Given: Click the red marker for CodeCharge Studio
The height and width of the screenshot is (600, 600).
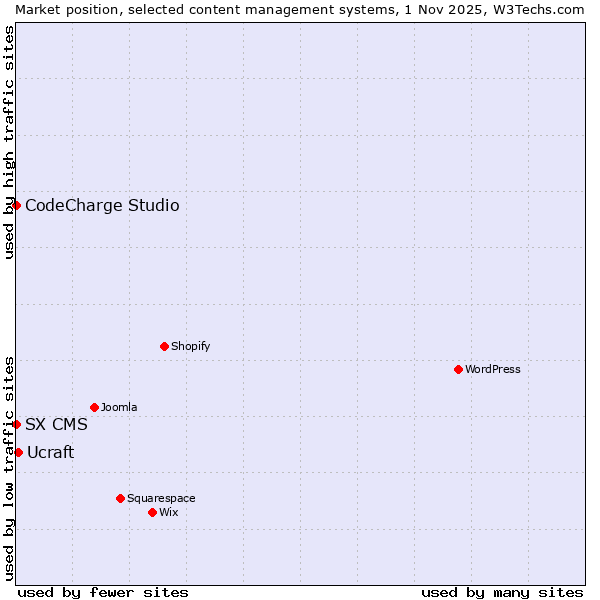Looking at the screenshot, I should [x=16, y=205].
